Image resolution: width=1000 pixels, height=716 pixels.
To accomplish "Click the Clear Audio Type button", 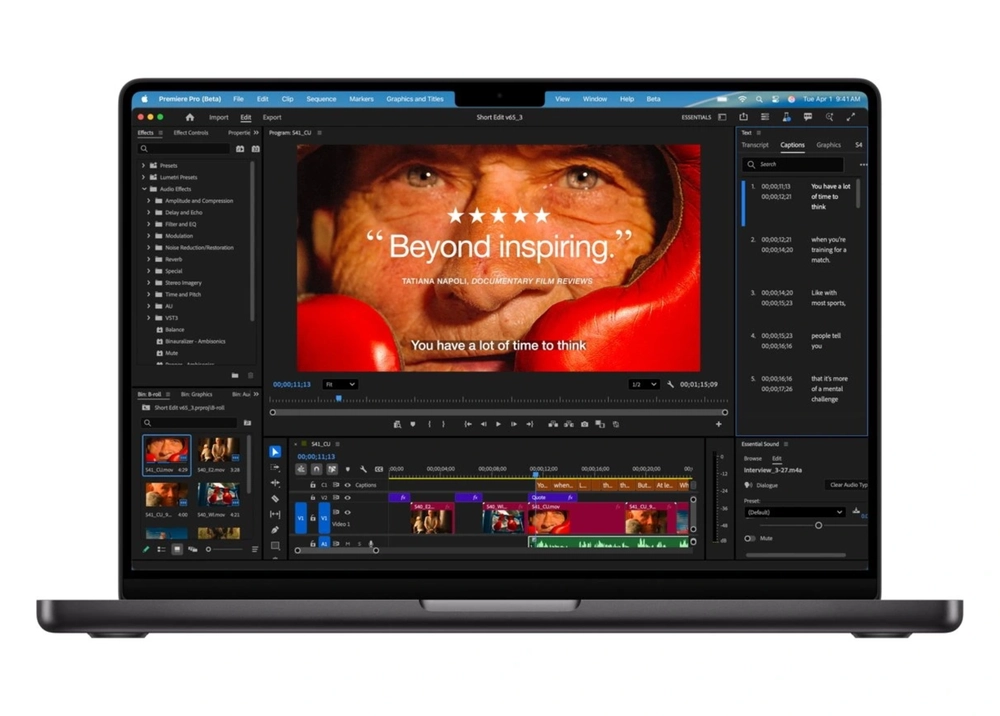I will (848, 485).
